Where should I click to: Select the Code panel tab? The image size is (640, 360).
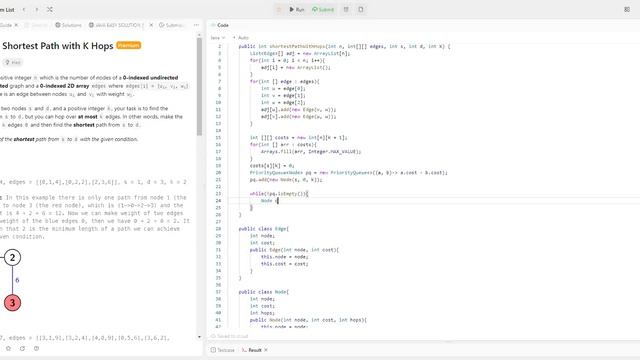pyautogui.click(x=220, y=25)
